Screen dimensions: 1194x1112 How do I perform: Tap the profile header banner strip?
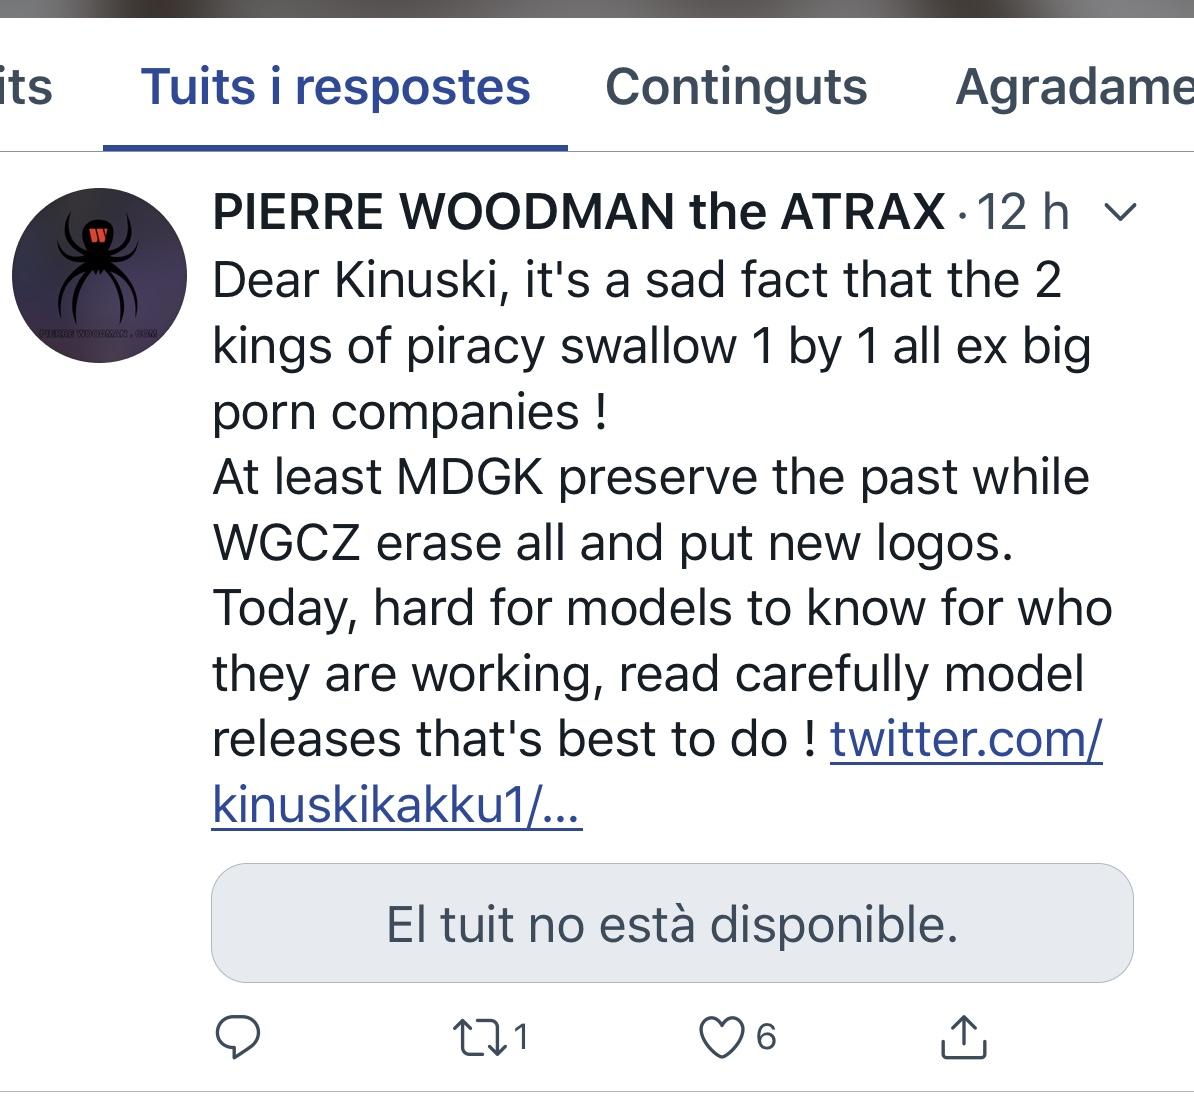tap(597, 8)
